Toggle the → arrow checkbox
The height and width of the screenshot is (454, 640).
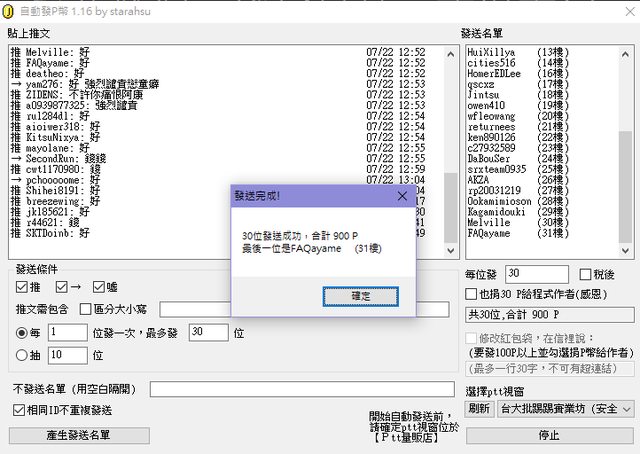(x=59, y=288)
